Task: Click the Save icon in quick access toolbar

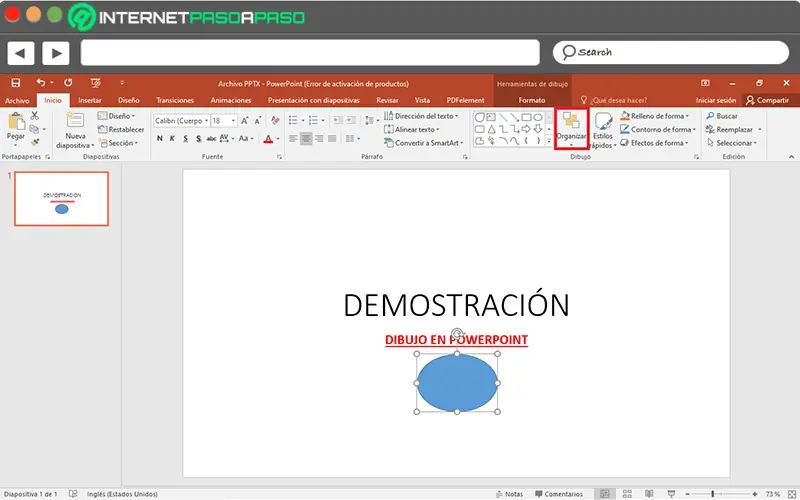Action: click(16, 82)
